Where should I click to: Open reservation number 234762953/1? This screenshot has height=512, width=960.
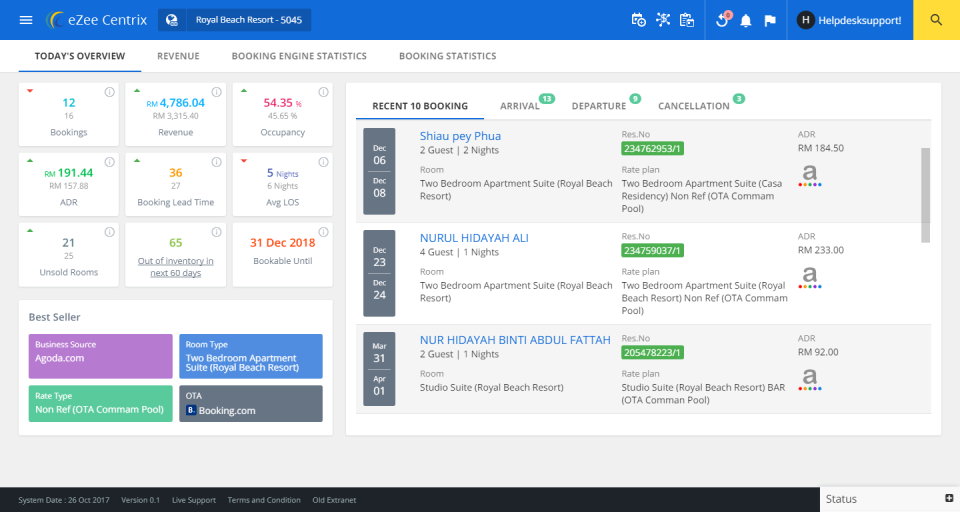pyautogui.click(x=652, y=149)
